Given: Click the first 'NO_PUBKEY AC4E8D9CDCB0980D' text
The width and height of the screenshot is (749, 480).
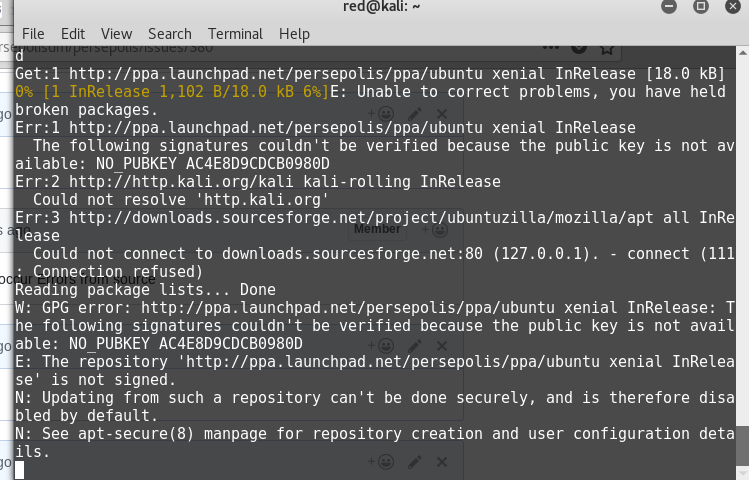Looking at the screenshot, I should (213, 164).
